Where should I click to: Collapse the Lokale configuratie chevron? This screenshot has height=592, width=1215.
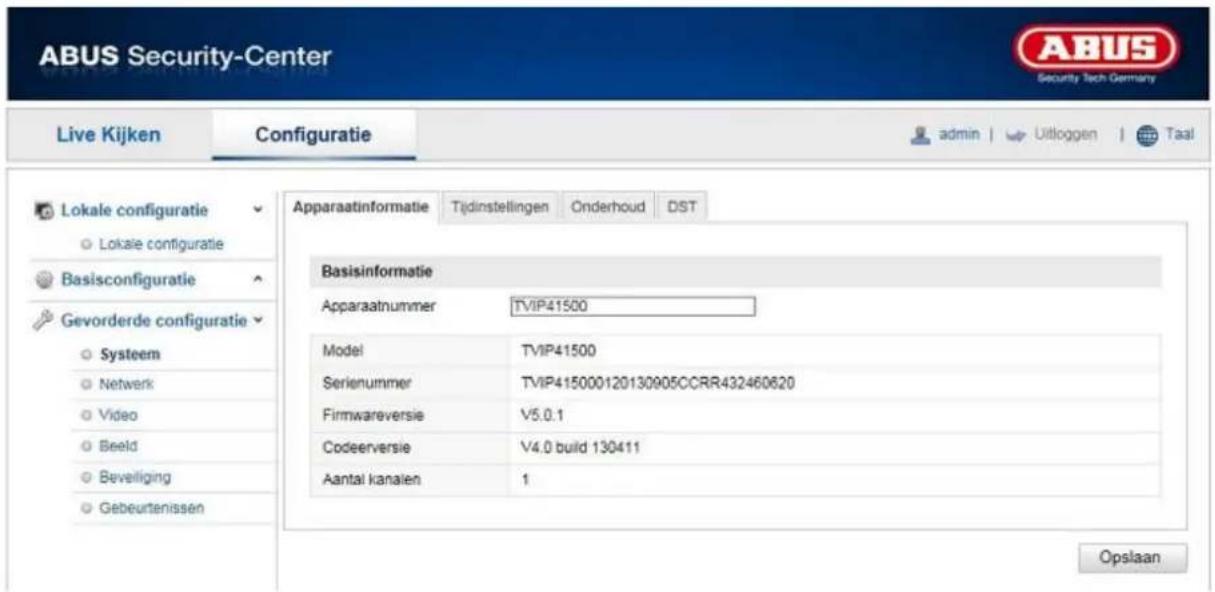point(259,211)
